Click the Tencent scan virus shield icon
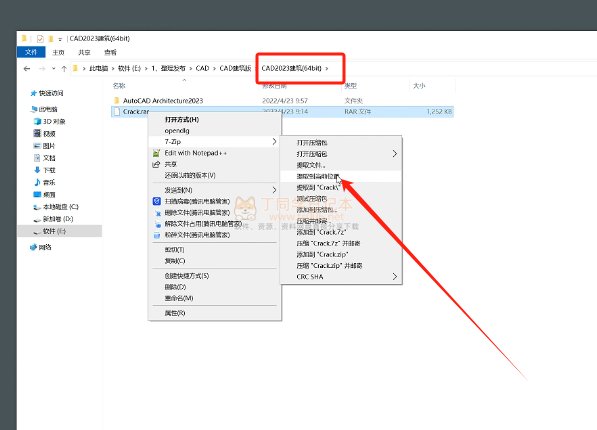The height and width of the screenshot is (430, 597). (156, 201)
